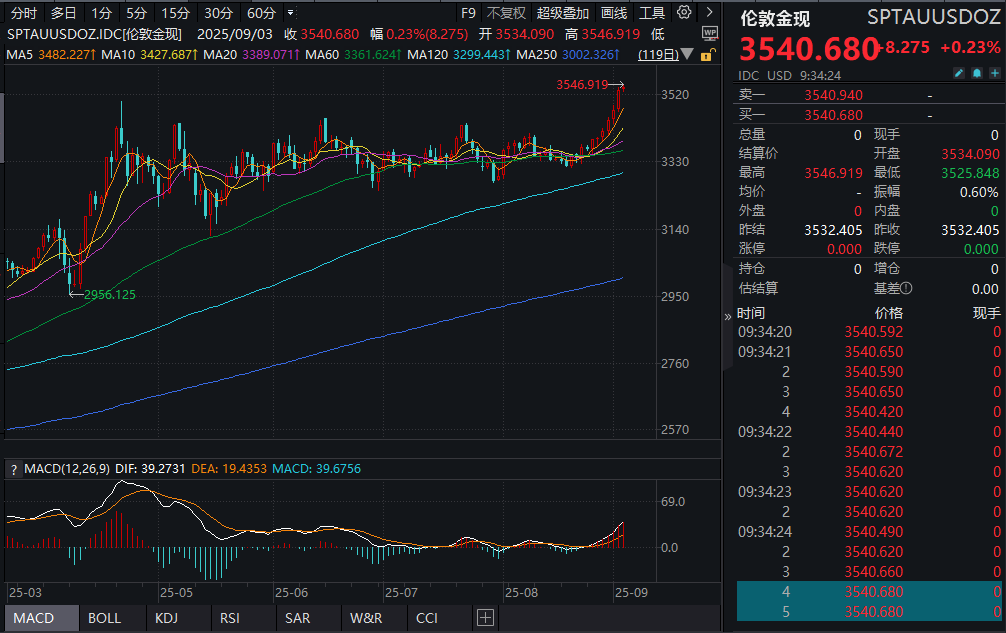1006x633 pixels.
Task: Click the pencil edit icon beside quote
Action: pos(958,74)
